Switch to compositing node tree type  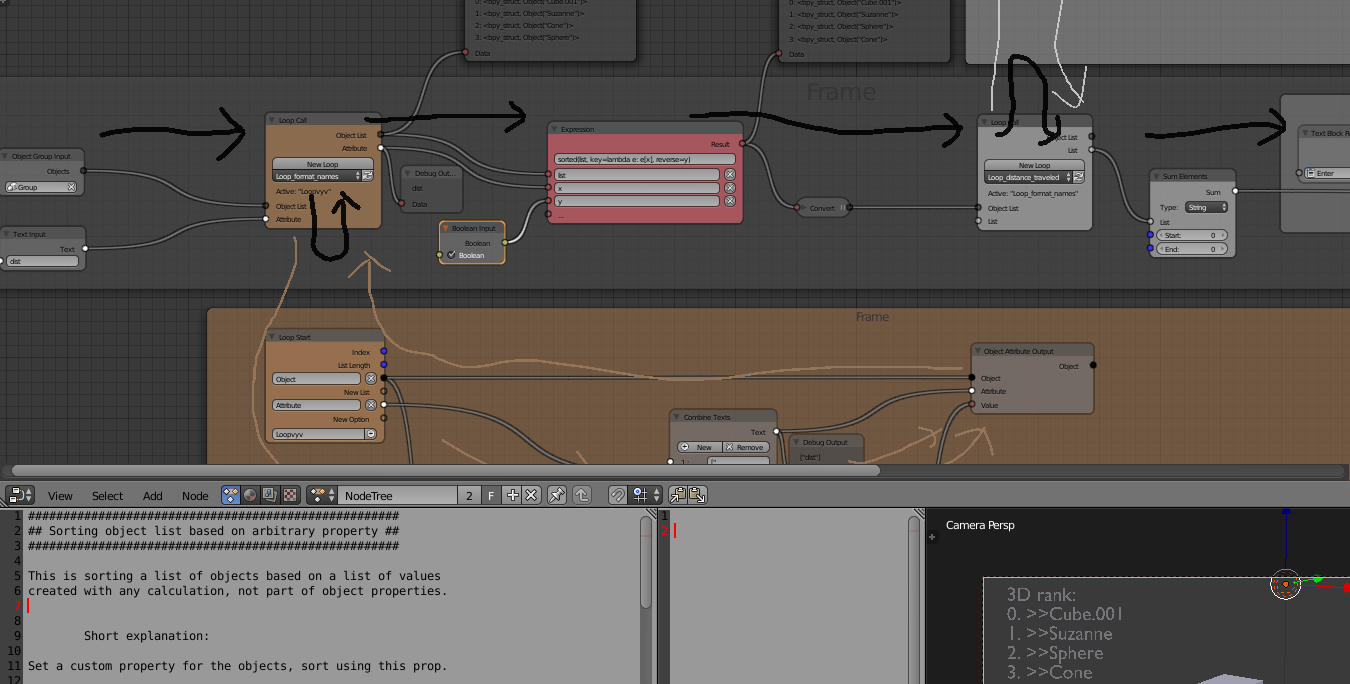point(270,495)
